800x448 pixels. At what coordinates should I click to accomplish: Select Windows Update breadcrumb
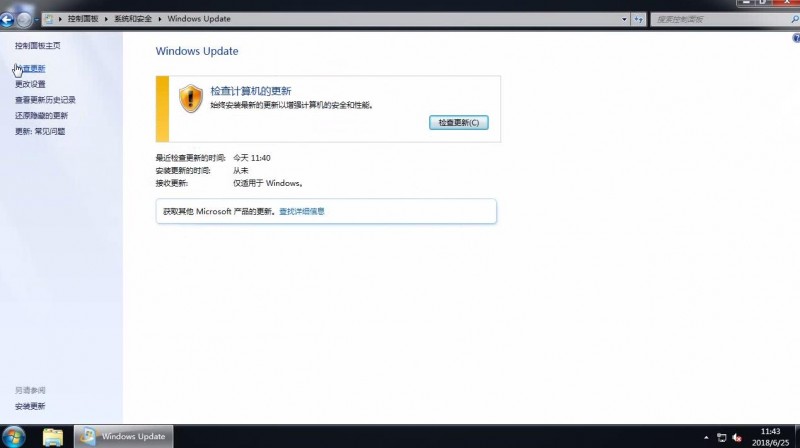199,18
